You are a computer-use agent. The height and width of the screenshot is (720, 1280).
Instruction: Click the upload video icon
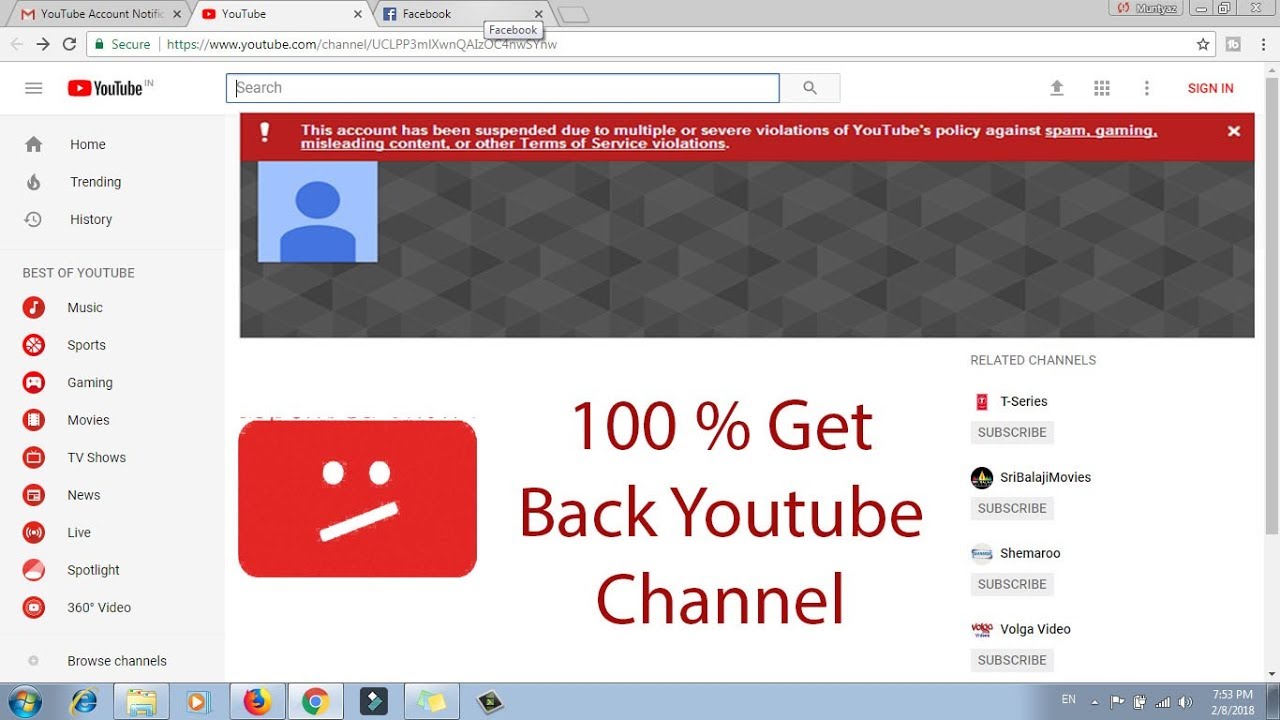coord(1057,88)
